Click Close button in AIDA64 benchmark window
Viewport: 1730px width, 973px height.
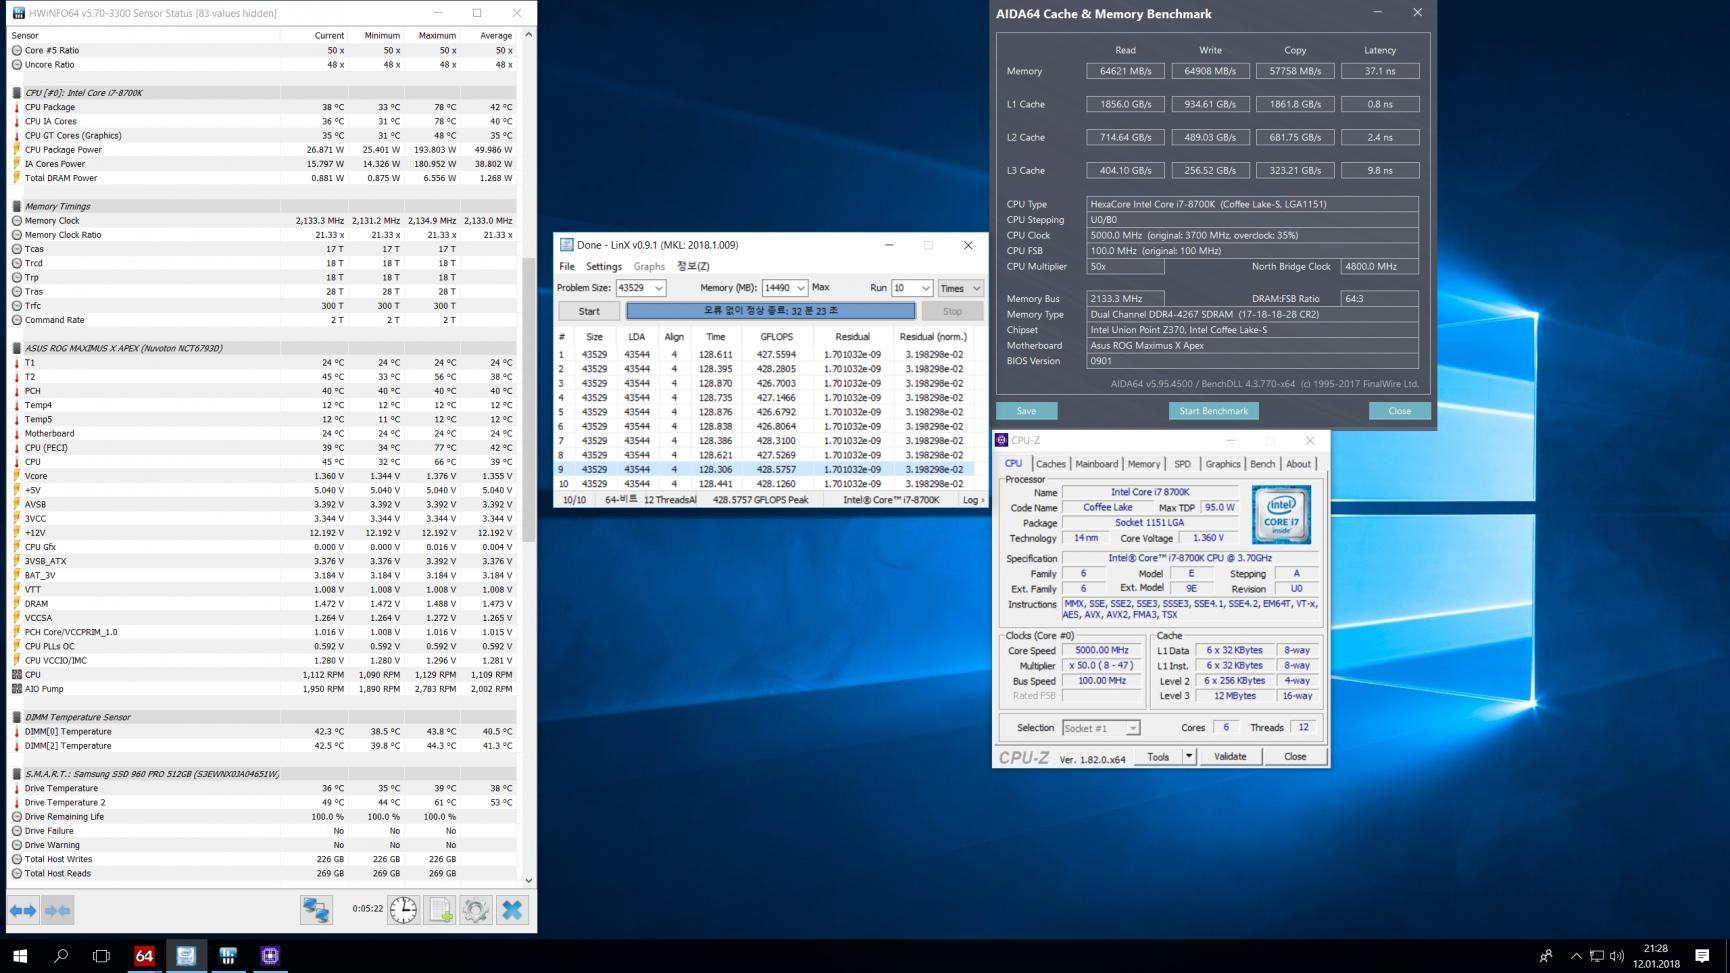point(1399,411)
